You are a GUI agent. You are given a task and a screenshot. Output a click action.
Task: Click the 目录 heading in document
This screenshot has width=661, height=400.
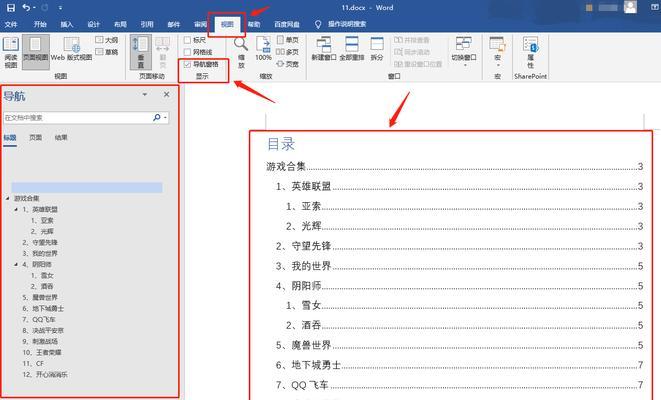(x=281, y=144)
